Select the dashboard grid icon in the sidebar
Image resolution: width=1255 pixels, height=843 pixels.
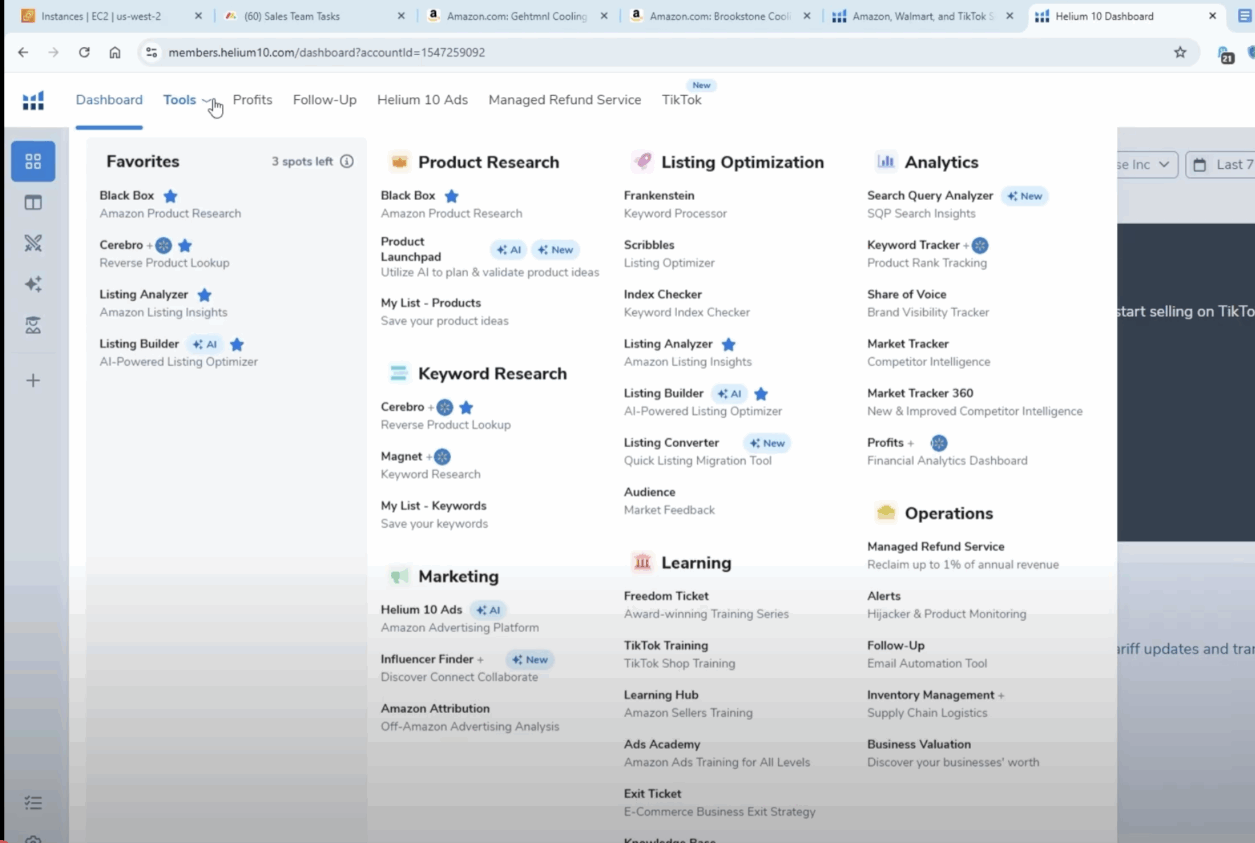pos(33,161)
